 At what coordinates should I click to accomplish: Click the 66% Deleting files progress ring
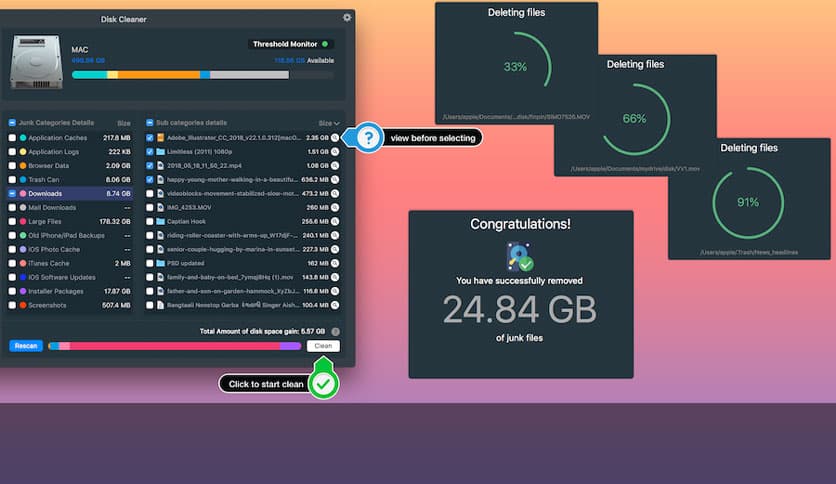635,118
